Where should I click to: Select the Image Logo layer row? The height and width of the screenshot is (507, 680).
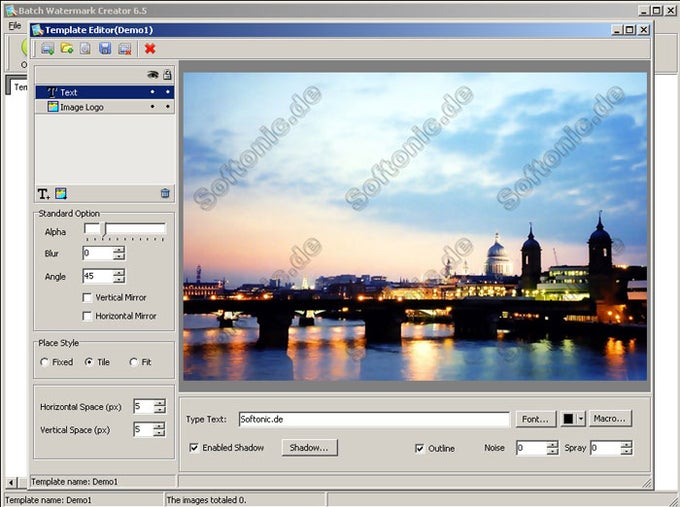click(x=105, y=107)
